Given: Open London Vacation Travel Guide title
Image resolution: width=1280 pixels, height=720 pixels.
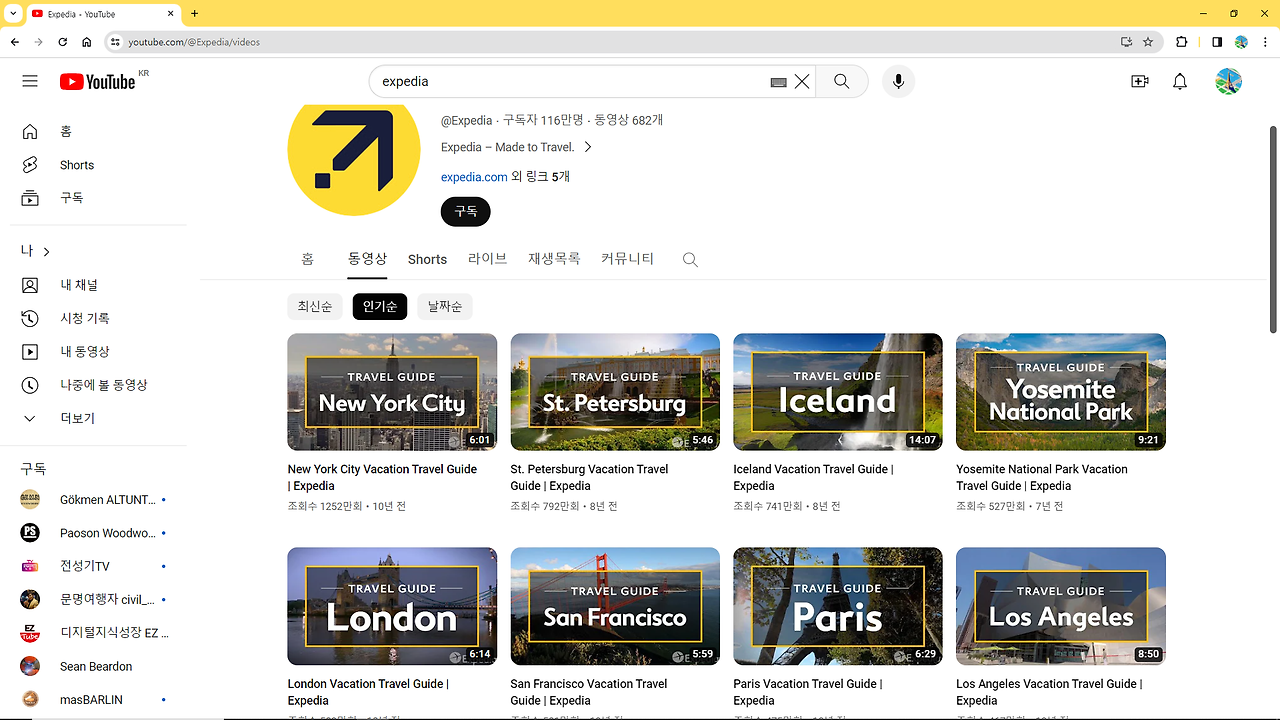Looking at the screenshot, I should click(368, 692).
